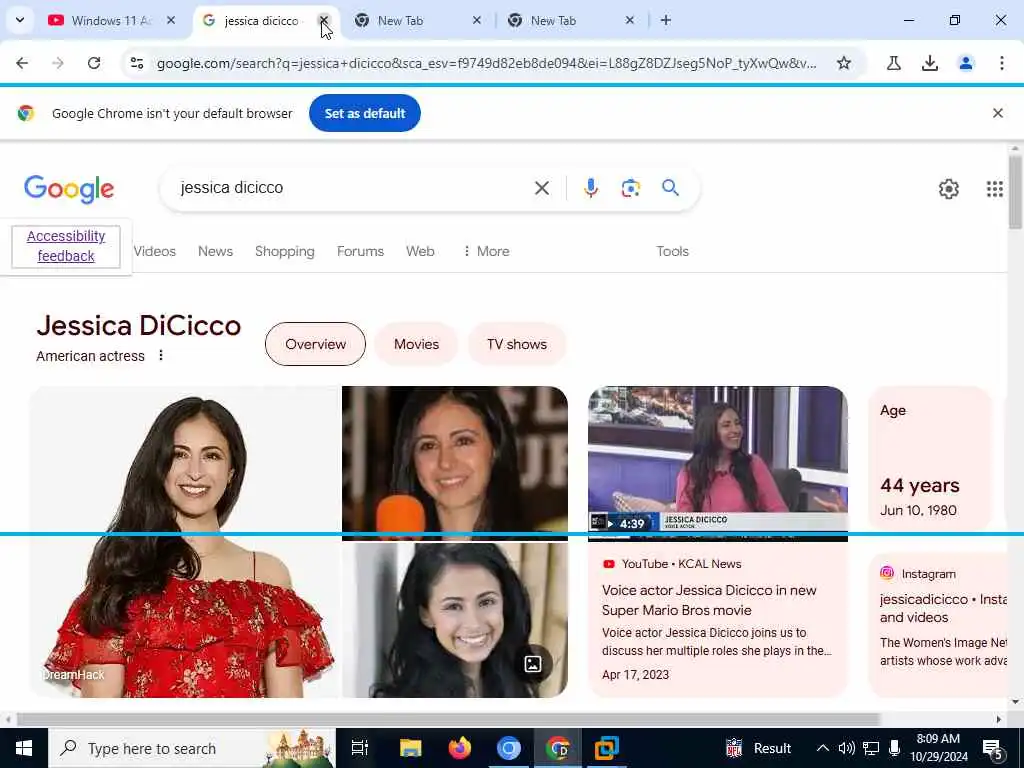Switch to the second New Tab

coord(571,21)
